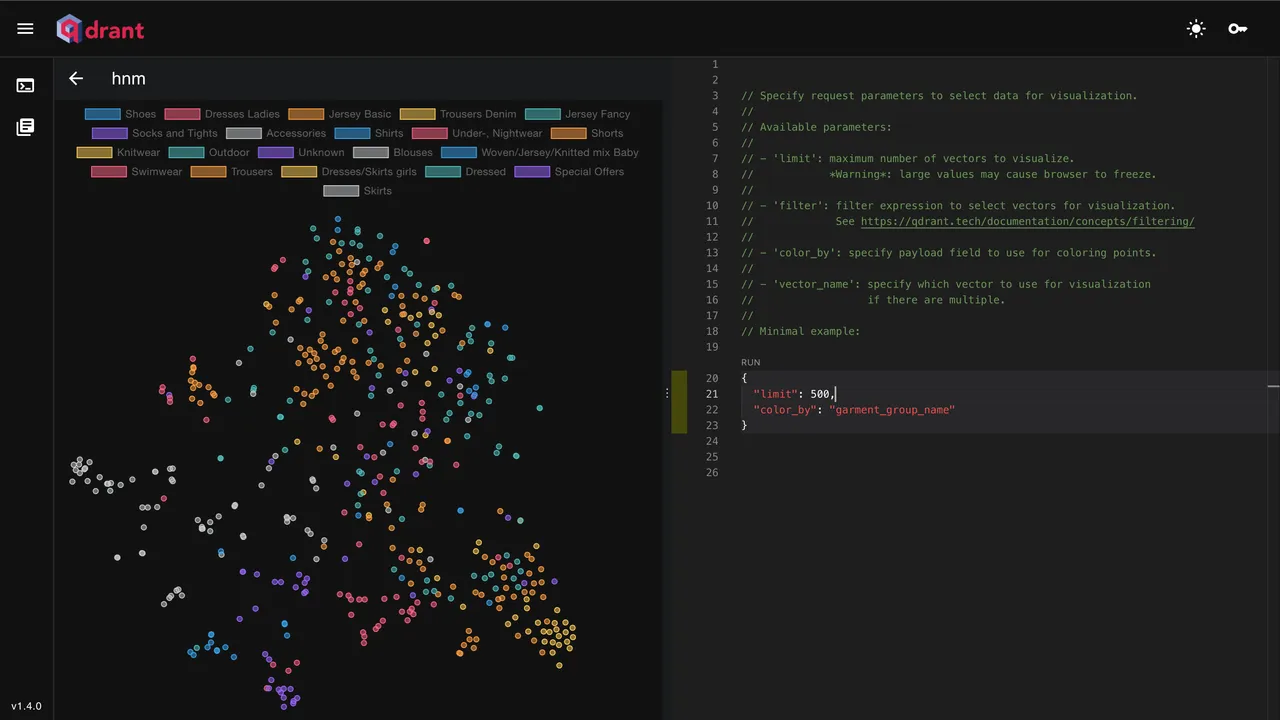Screen dimensions: 1280x720
Task: Click line number 20 in the gutter
Action: pyautogui.click(x=712, y=378)
